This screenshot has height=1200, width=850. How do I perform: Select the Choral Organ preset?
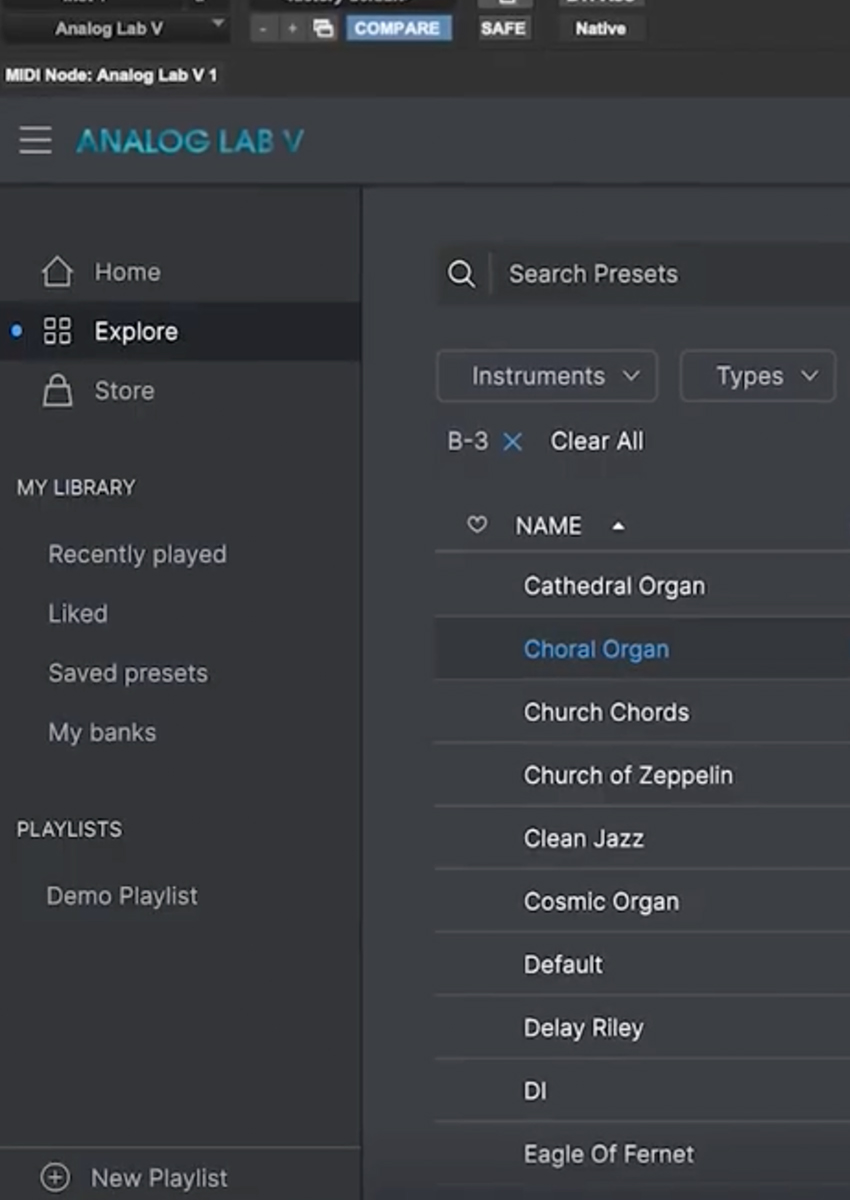[x=642, y=649]
